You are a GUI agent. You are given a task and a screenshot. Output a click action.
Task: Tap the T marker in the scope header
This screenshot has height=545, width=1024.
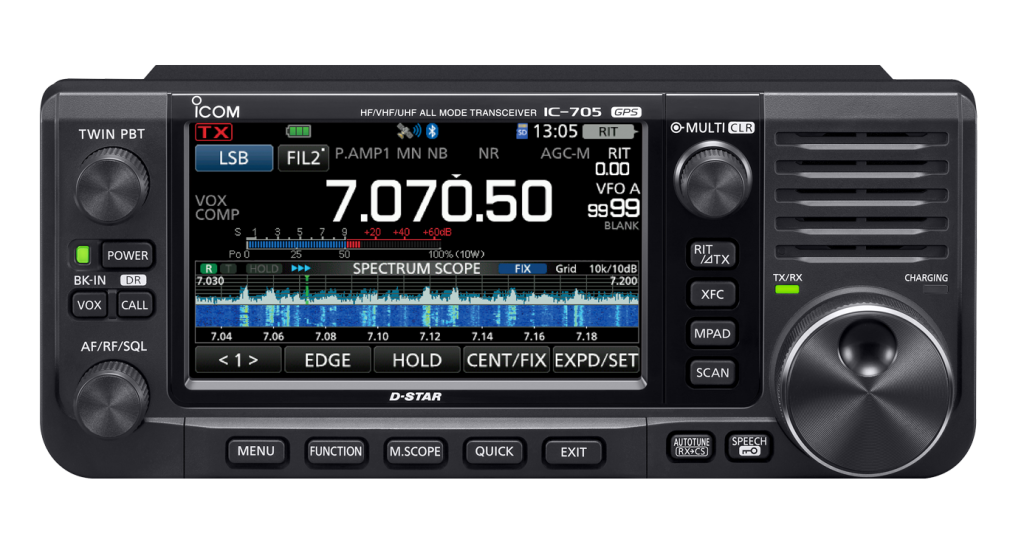coord(228,268)
